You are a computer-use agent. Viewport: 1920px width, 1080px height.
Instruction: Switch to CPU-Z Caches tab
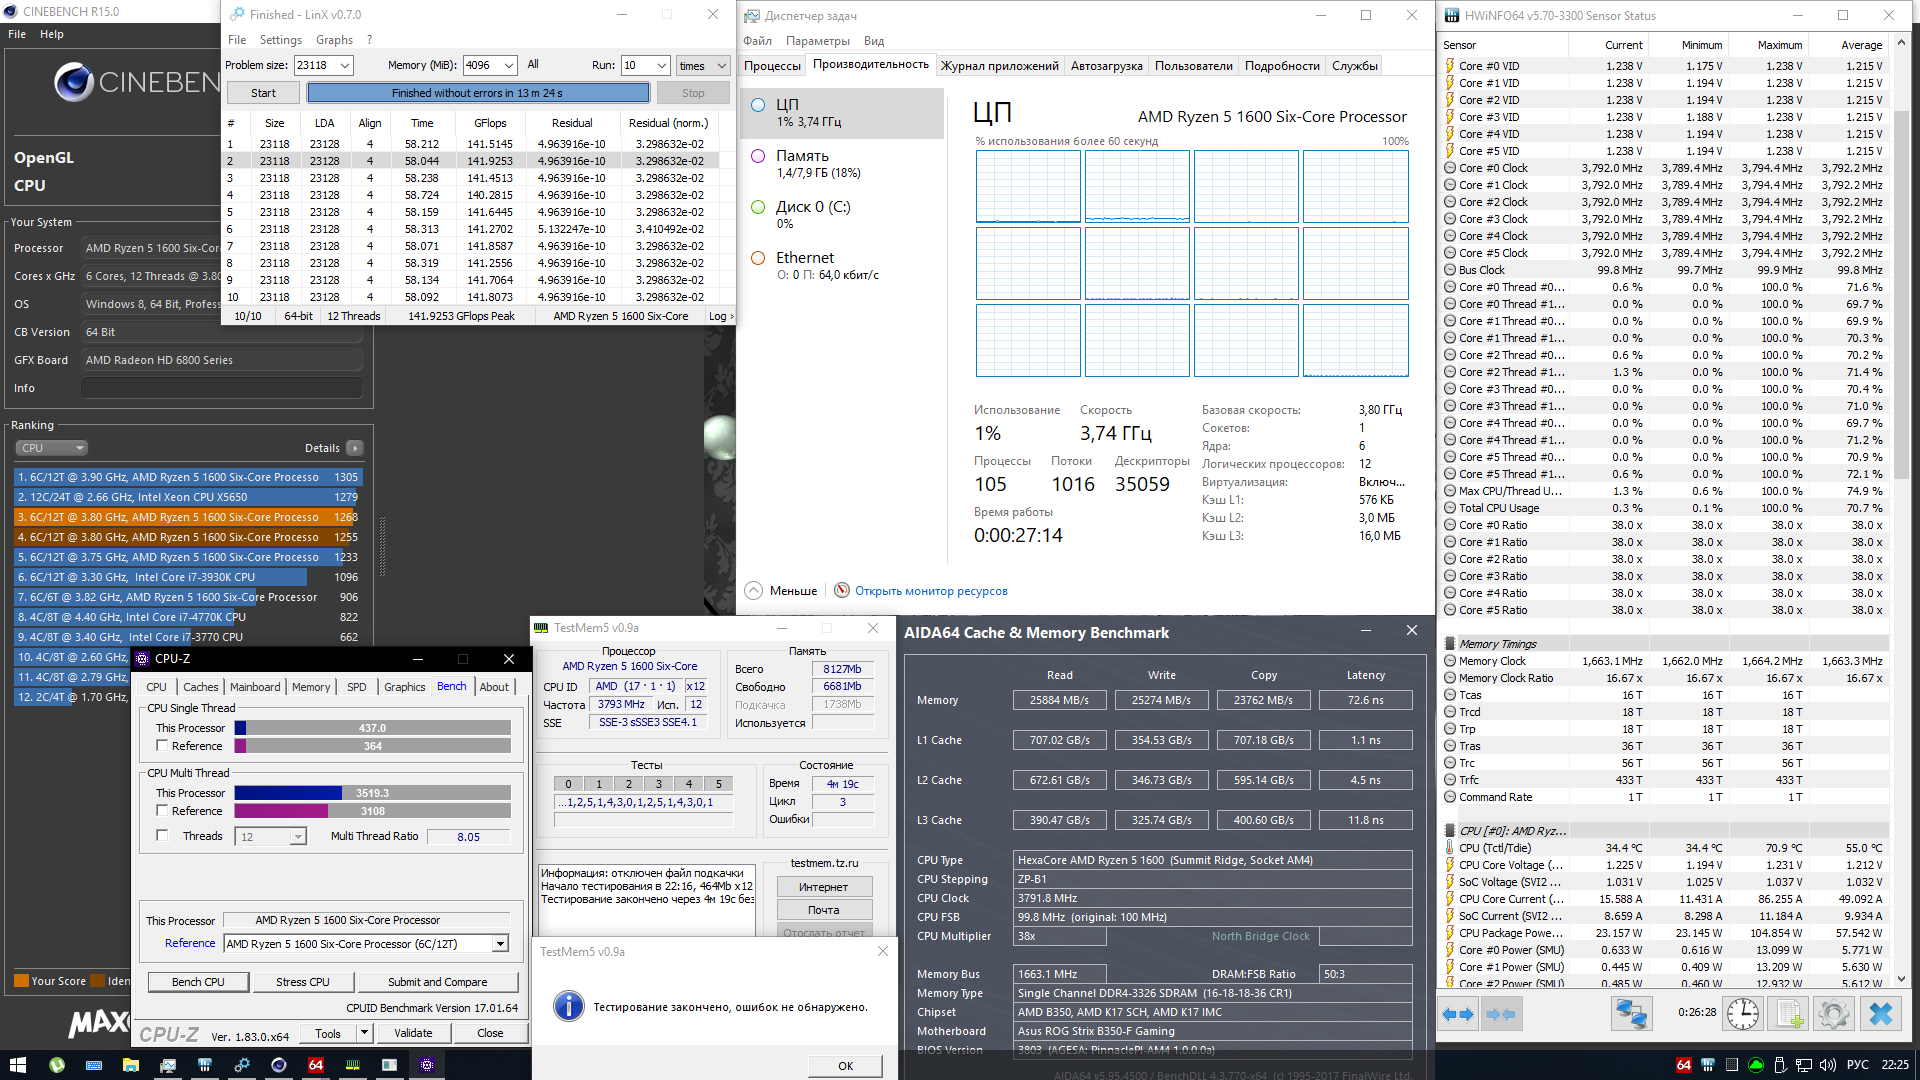click(200, 687)
